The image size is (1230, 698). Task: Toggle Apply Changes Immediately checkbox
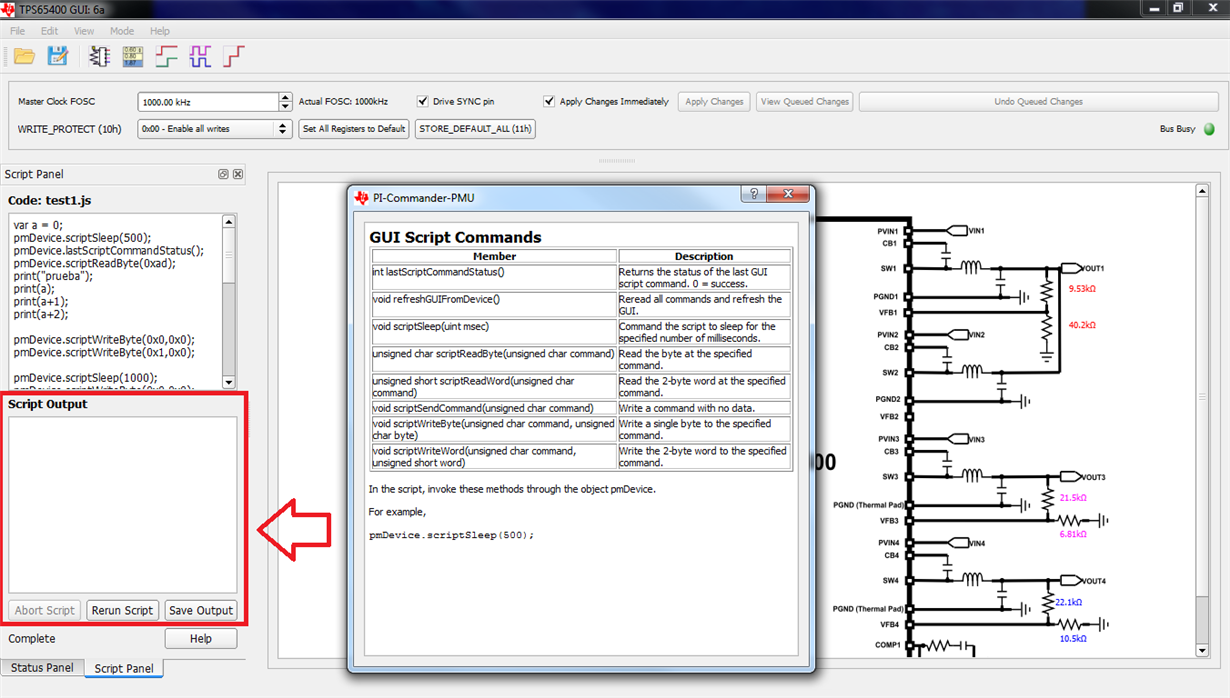pos(549,101)
